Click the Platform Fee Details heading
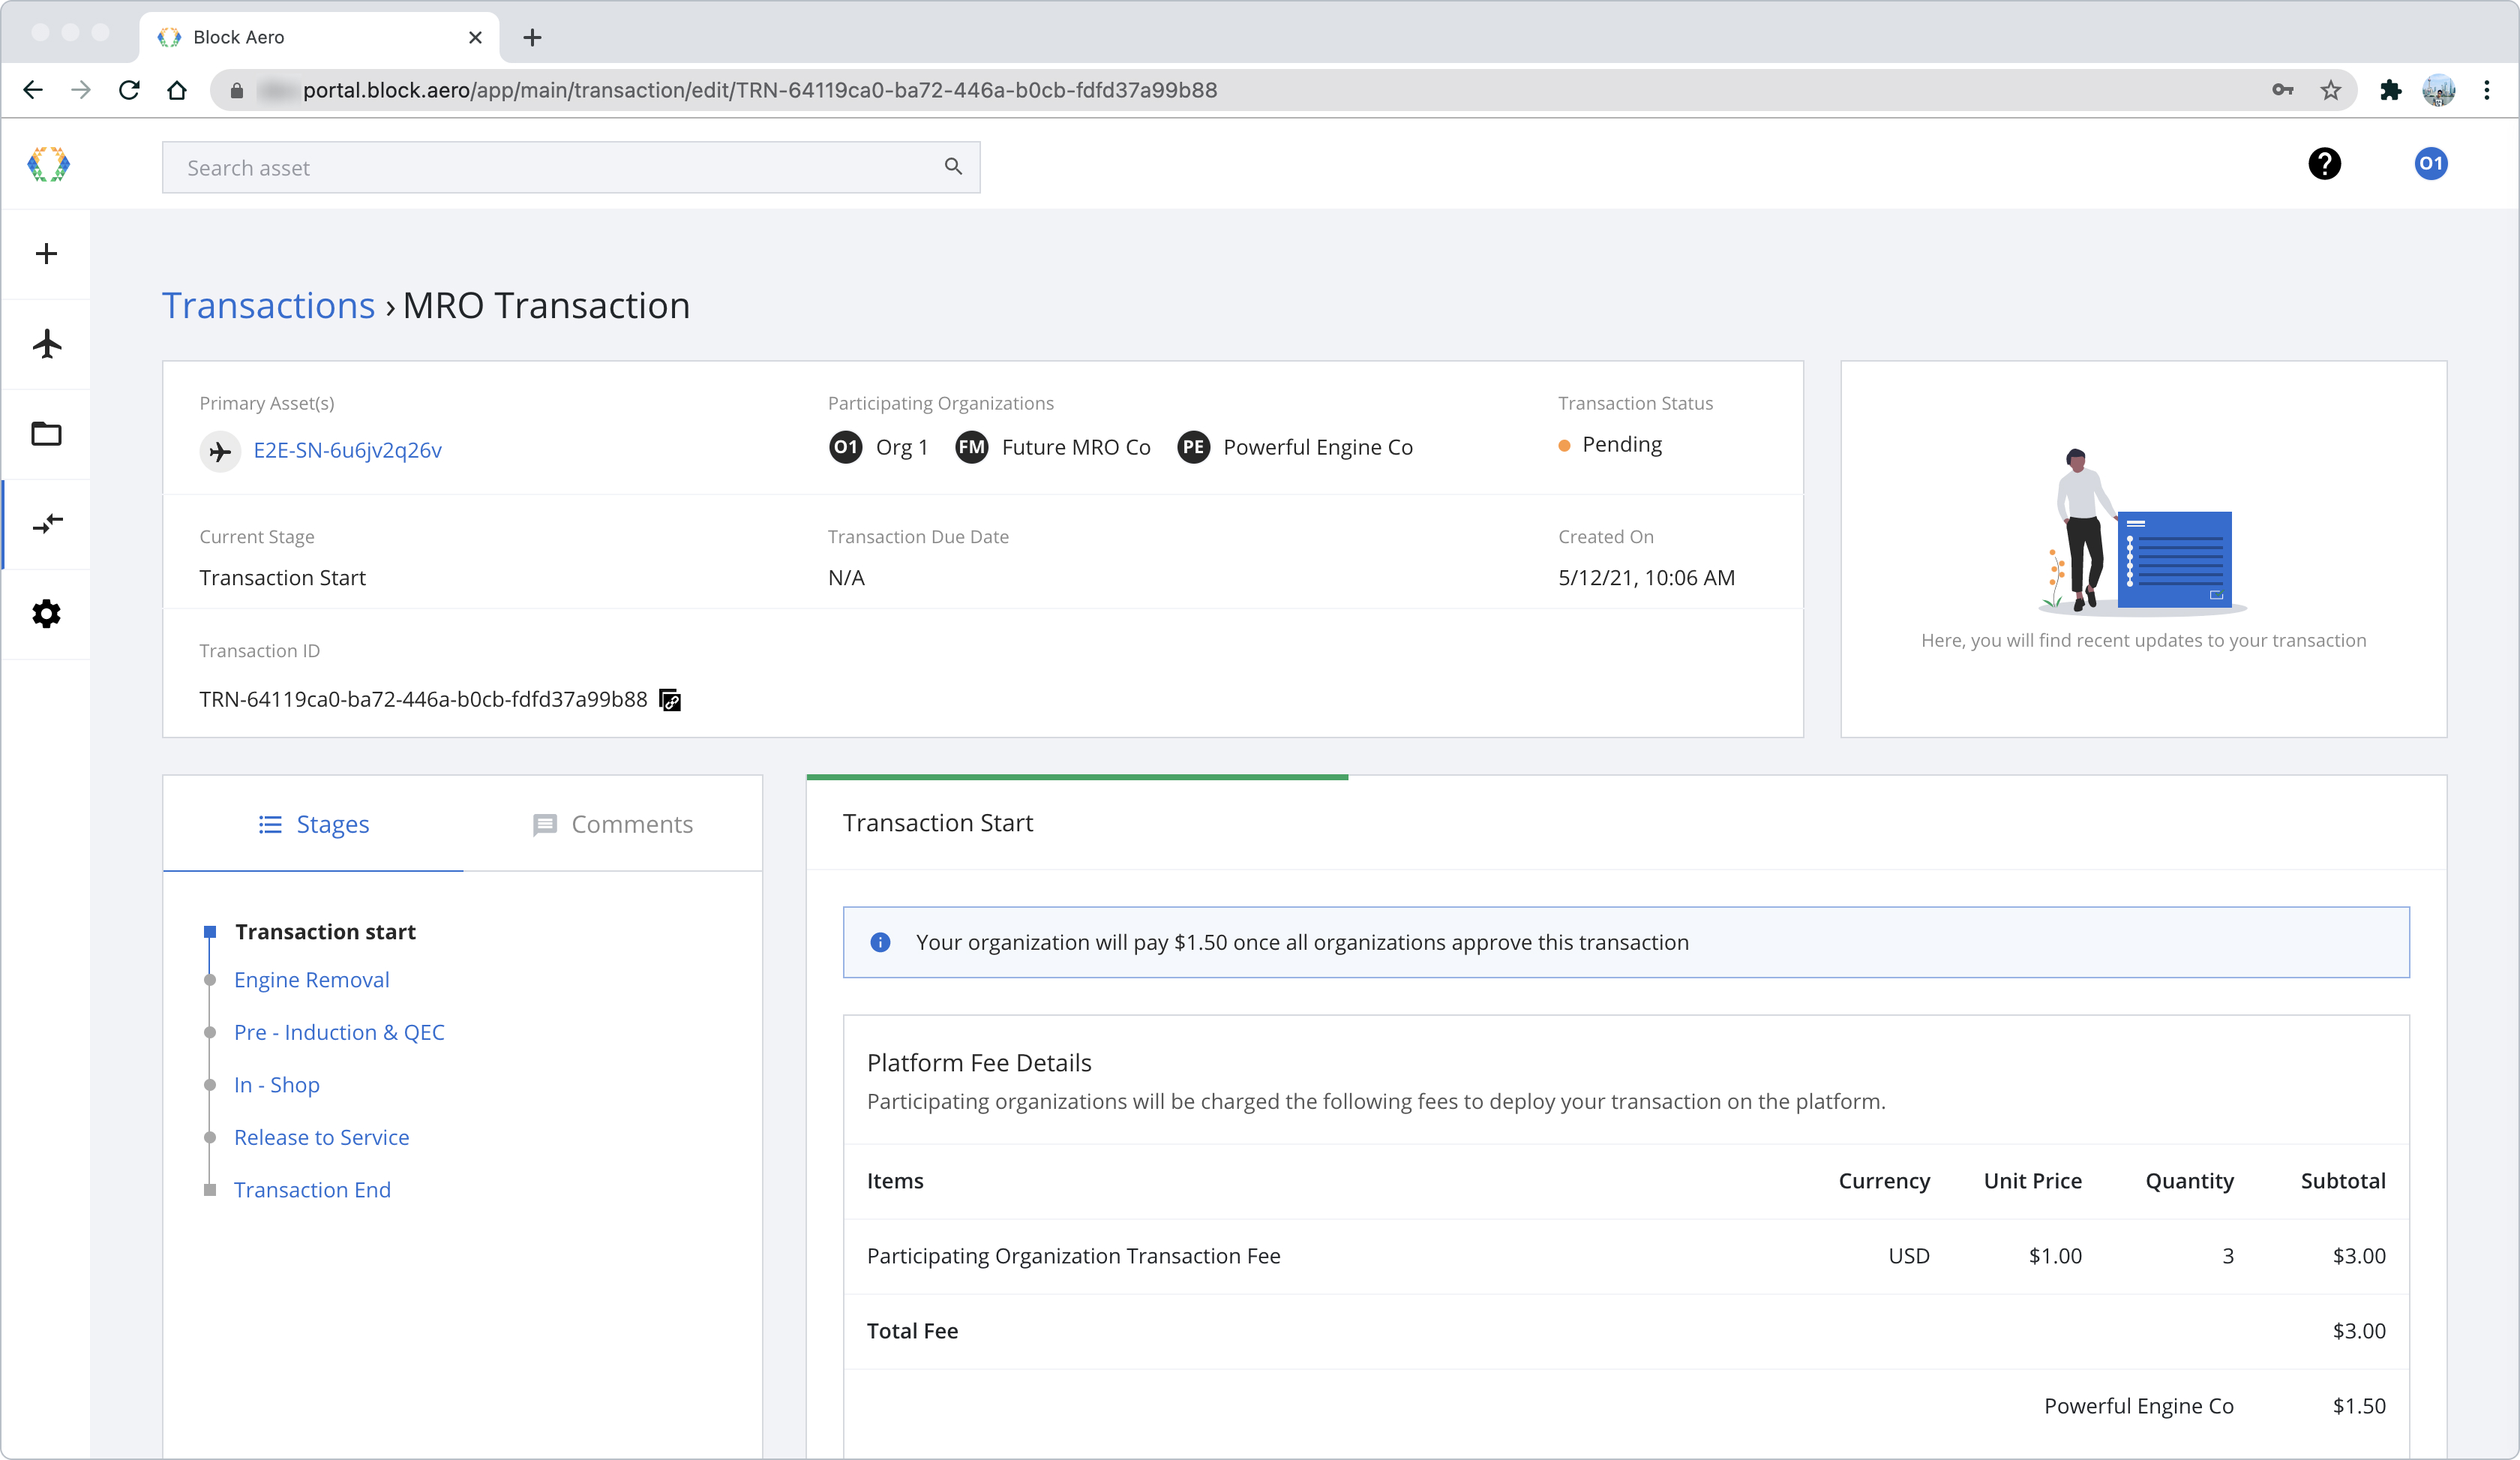Image resolution: width=2520 pixels, height=1460 pixels. tap(979, 1063)
